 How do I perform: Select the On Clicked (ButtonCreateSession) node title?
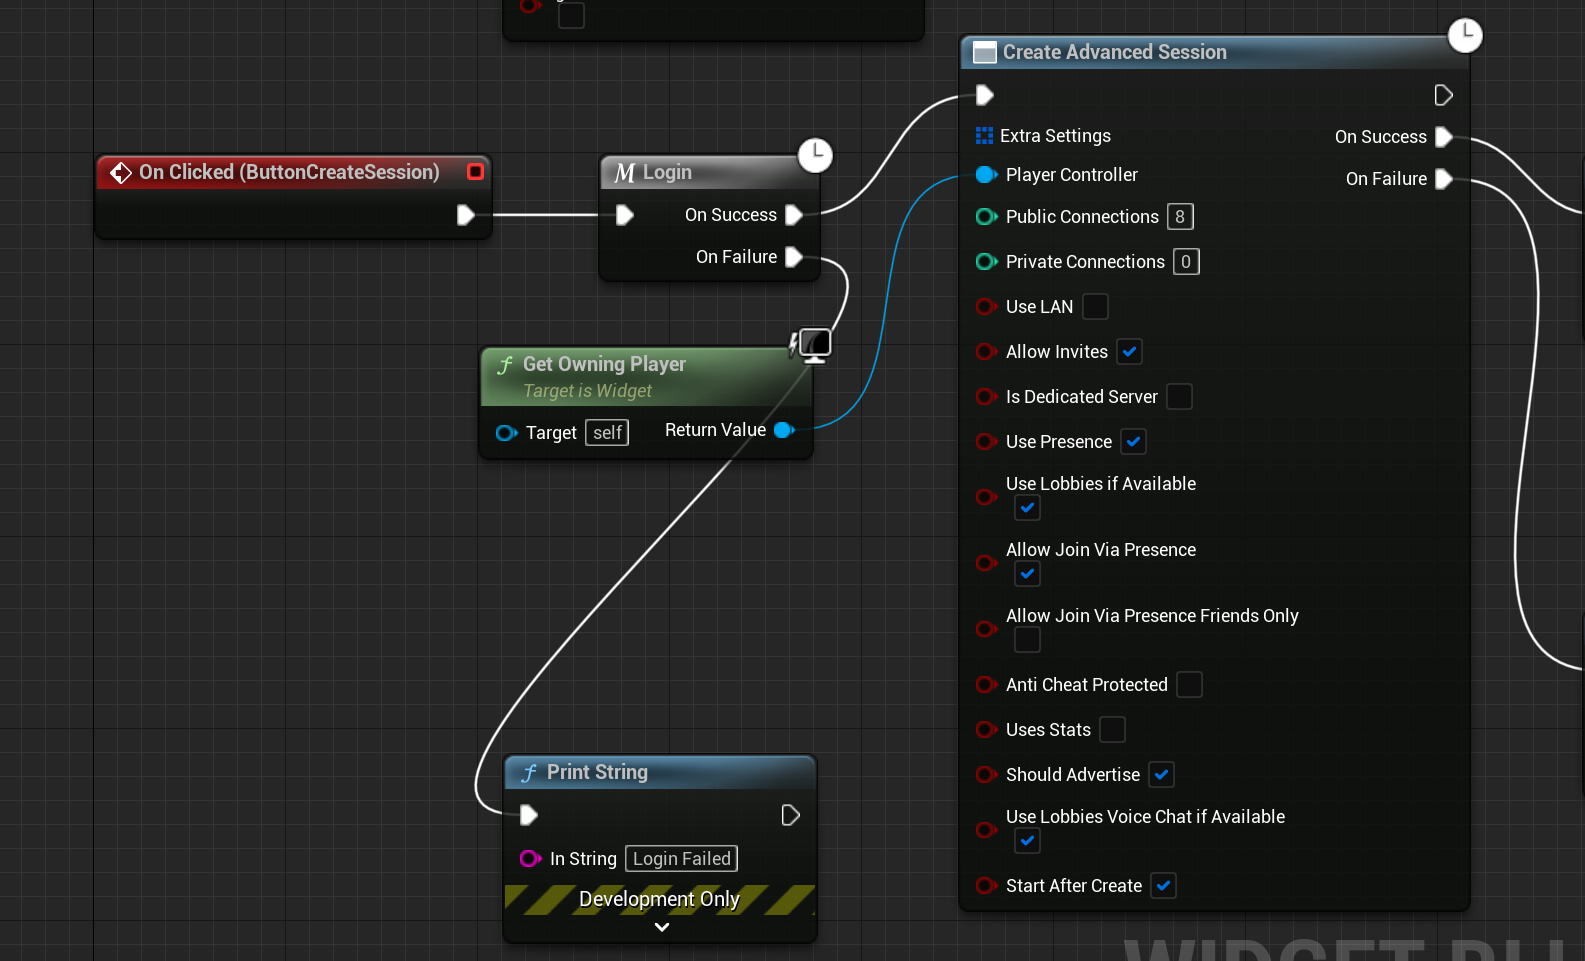pyautogui.click(x=289, y=172)
